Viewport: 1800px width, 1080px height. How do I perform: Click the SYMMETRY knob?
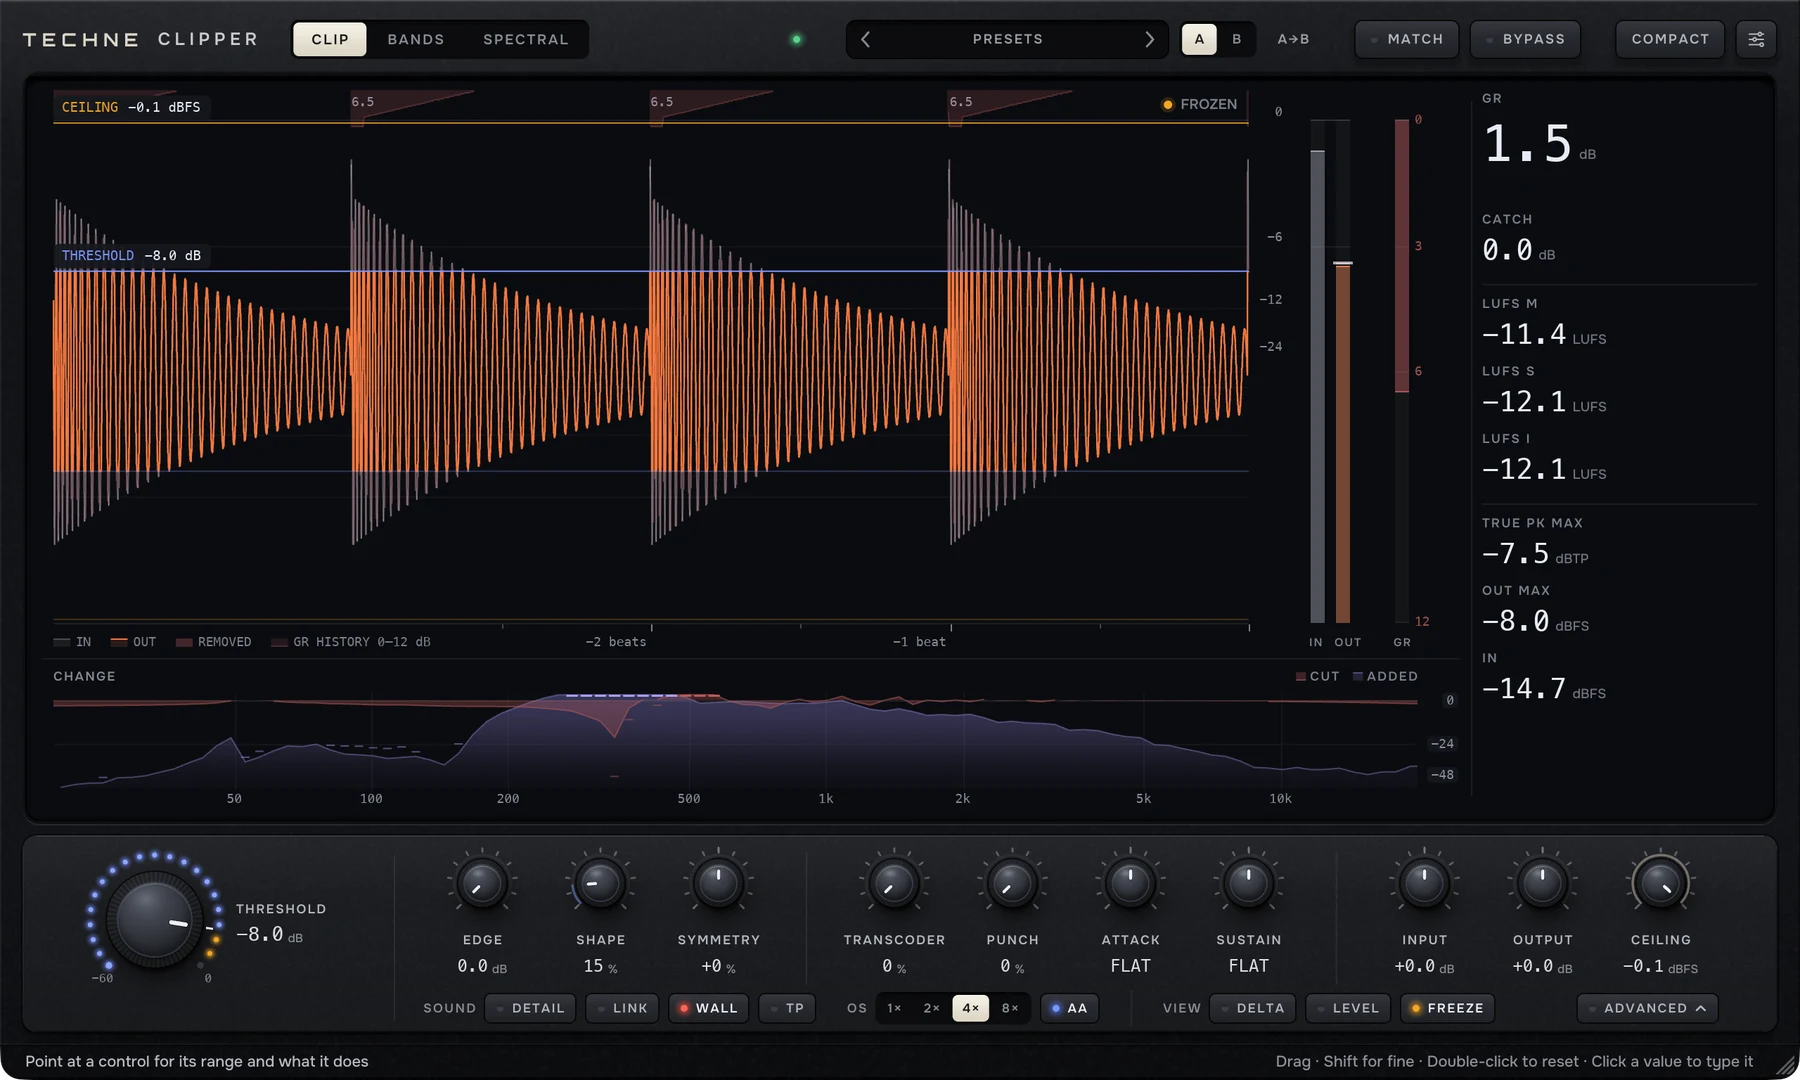pos(718,884)
